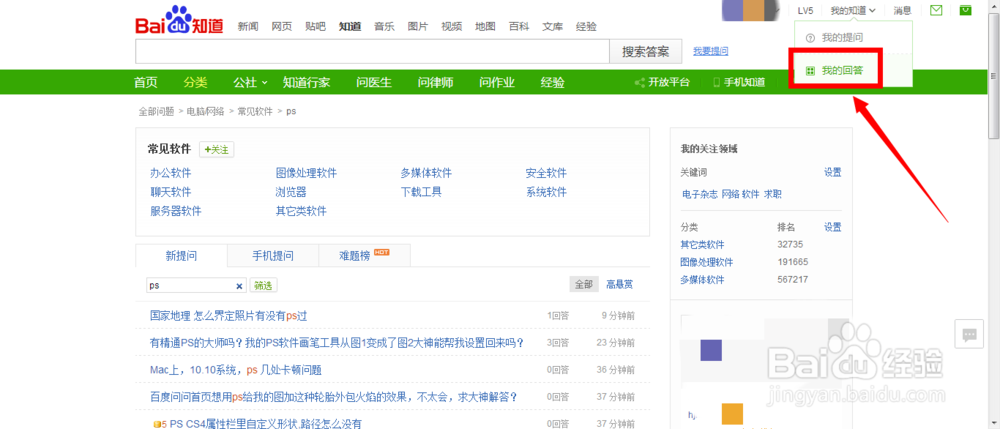1000x429 pixels.
Task: Click 设置 next to 排名
Action: coord(832,227)
